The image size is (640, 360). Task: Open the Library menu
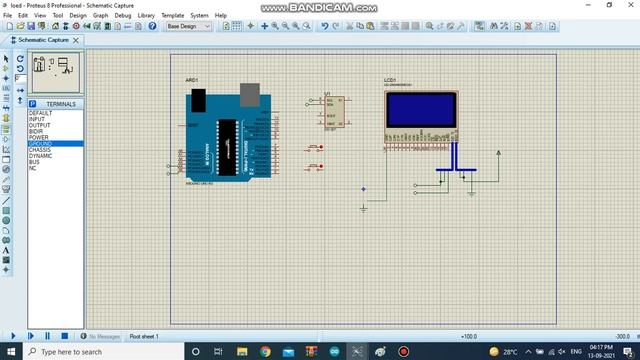tap(146, 16)
